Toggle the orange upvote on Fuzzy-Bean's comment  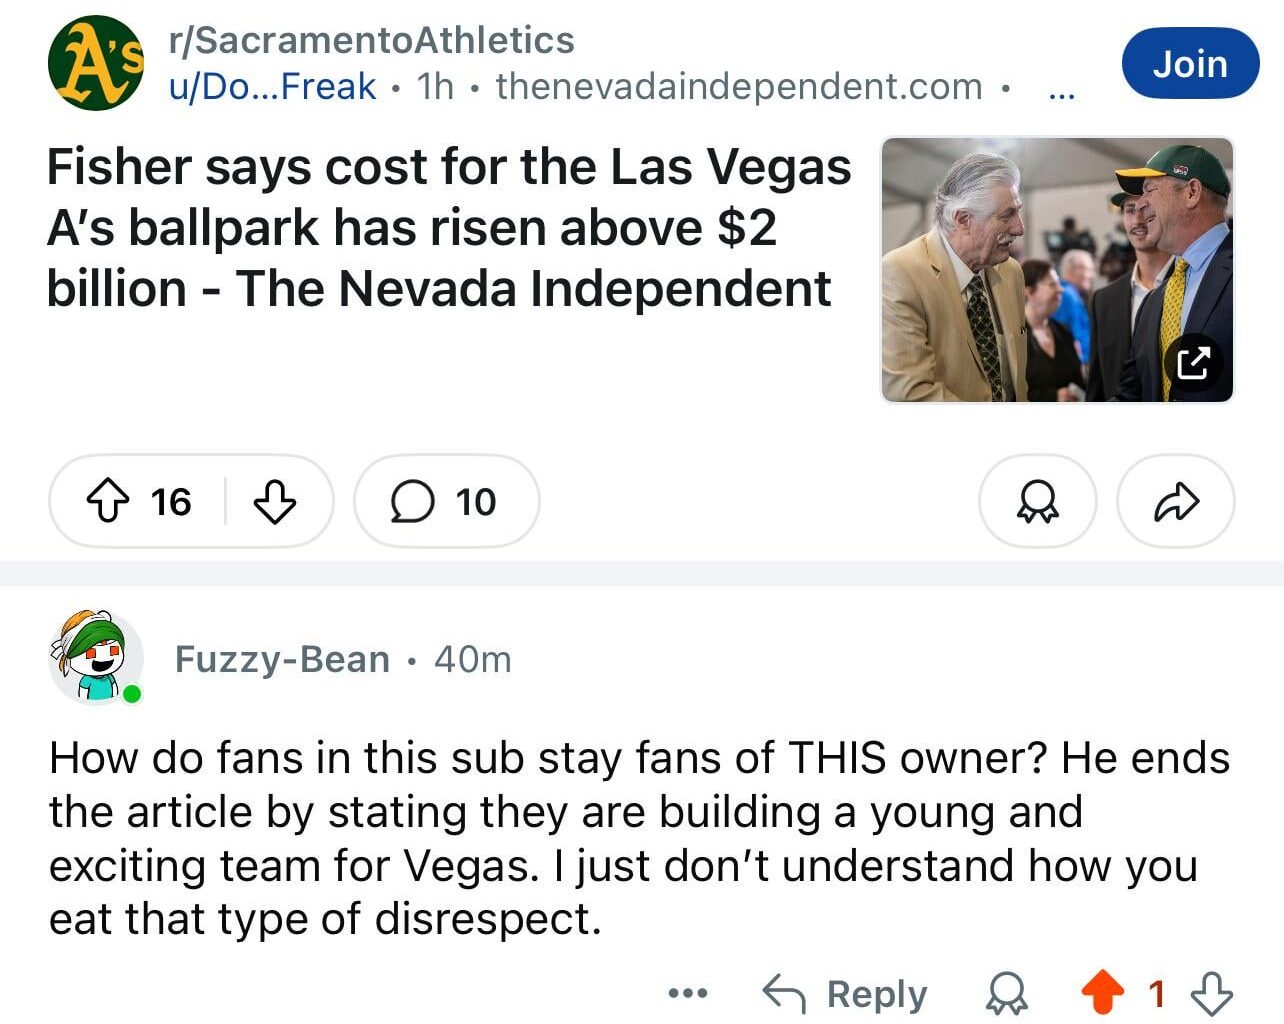pyautogui.click(x=1104, y=994)
